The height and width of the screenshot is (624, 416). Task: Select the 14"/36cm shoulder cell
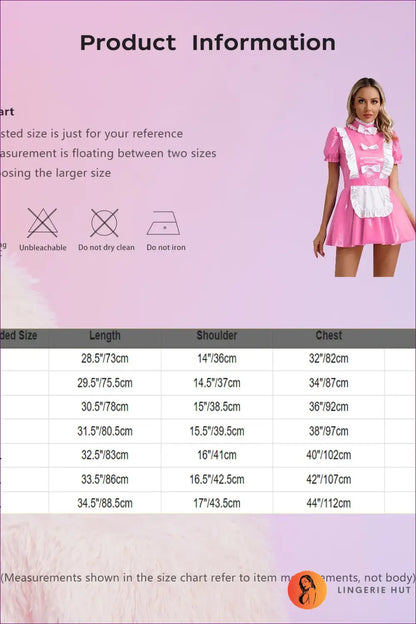tap(217, 359)
